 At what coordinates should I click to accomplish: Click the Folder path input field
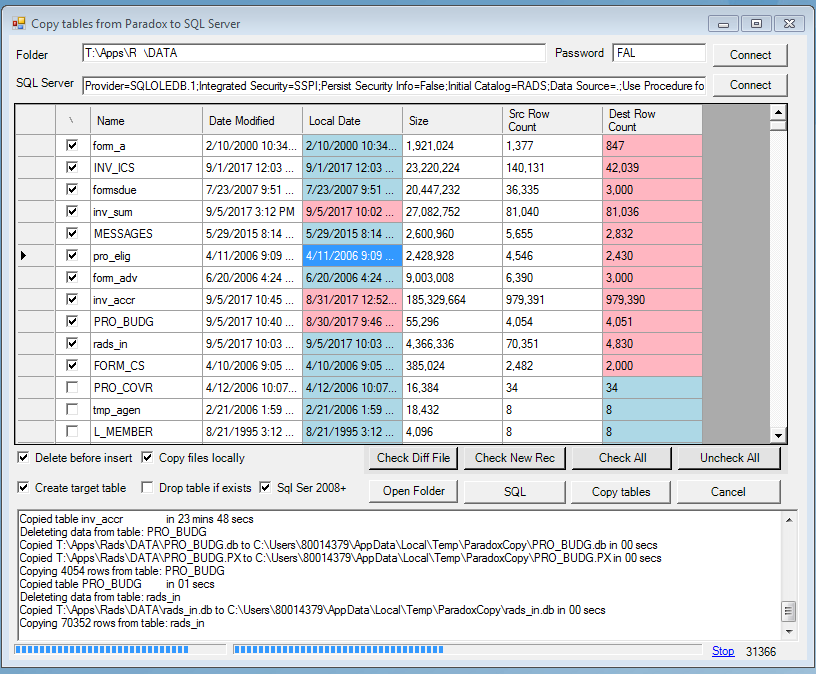(x=314, y=53)
